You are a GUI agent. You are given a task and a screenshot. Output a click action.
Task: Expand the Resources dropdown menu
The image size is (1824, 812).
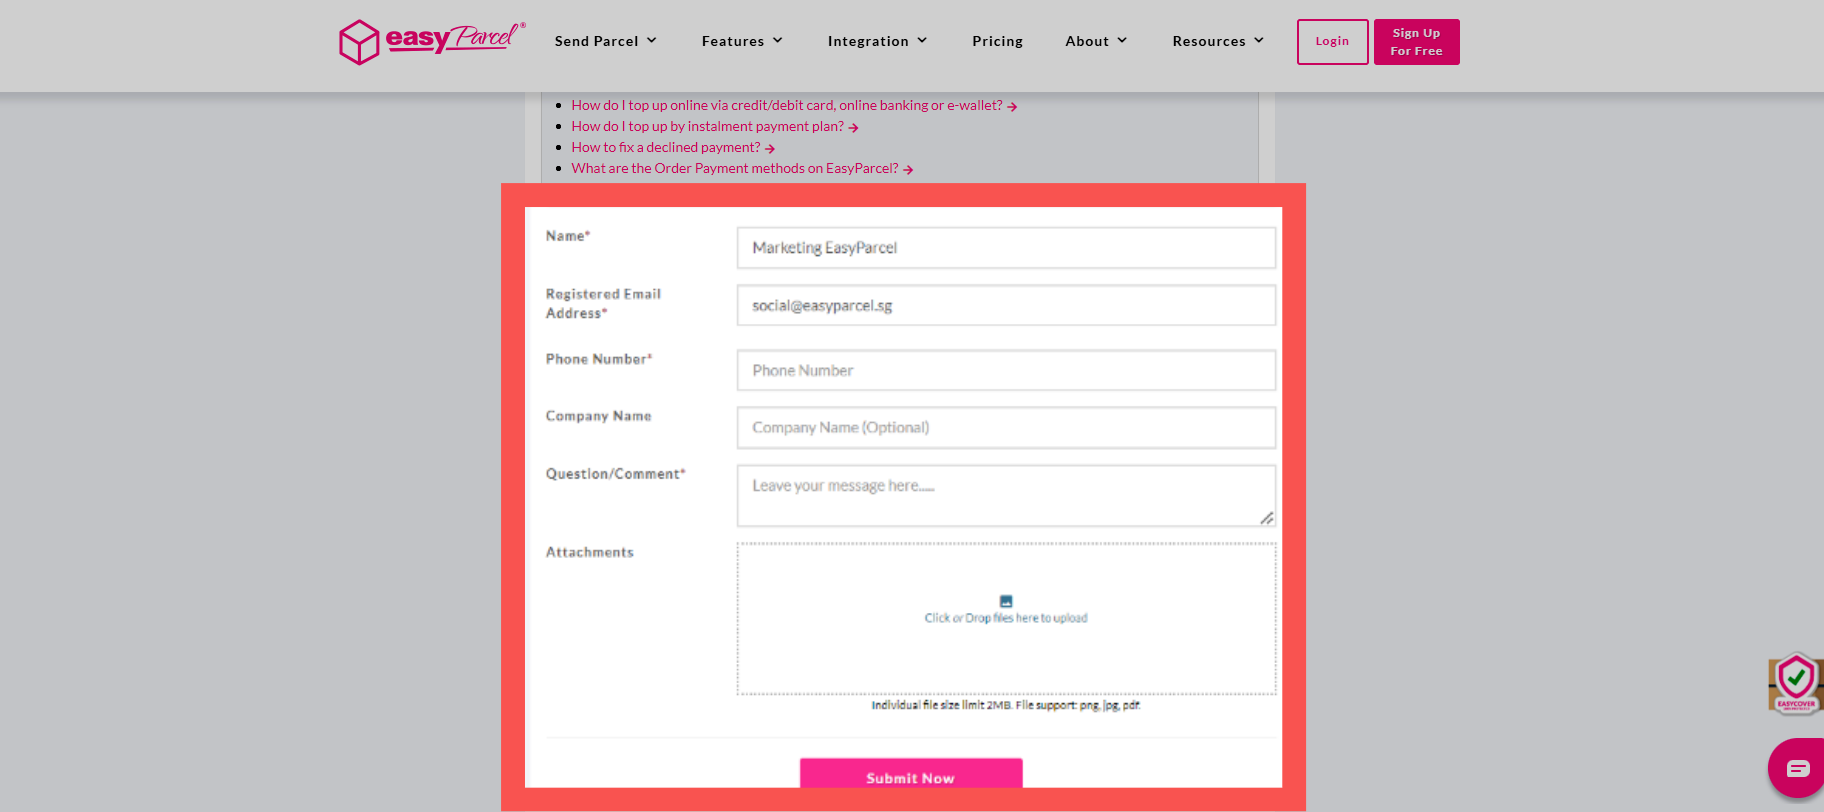click(1218, 41)
